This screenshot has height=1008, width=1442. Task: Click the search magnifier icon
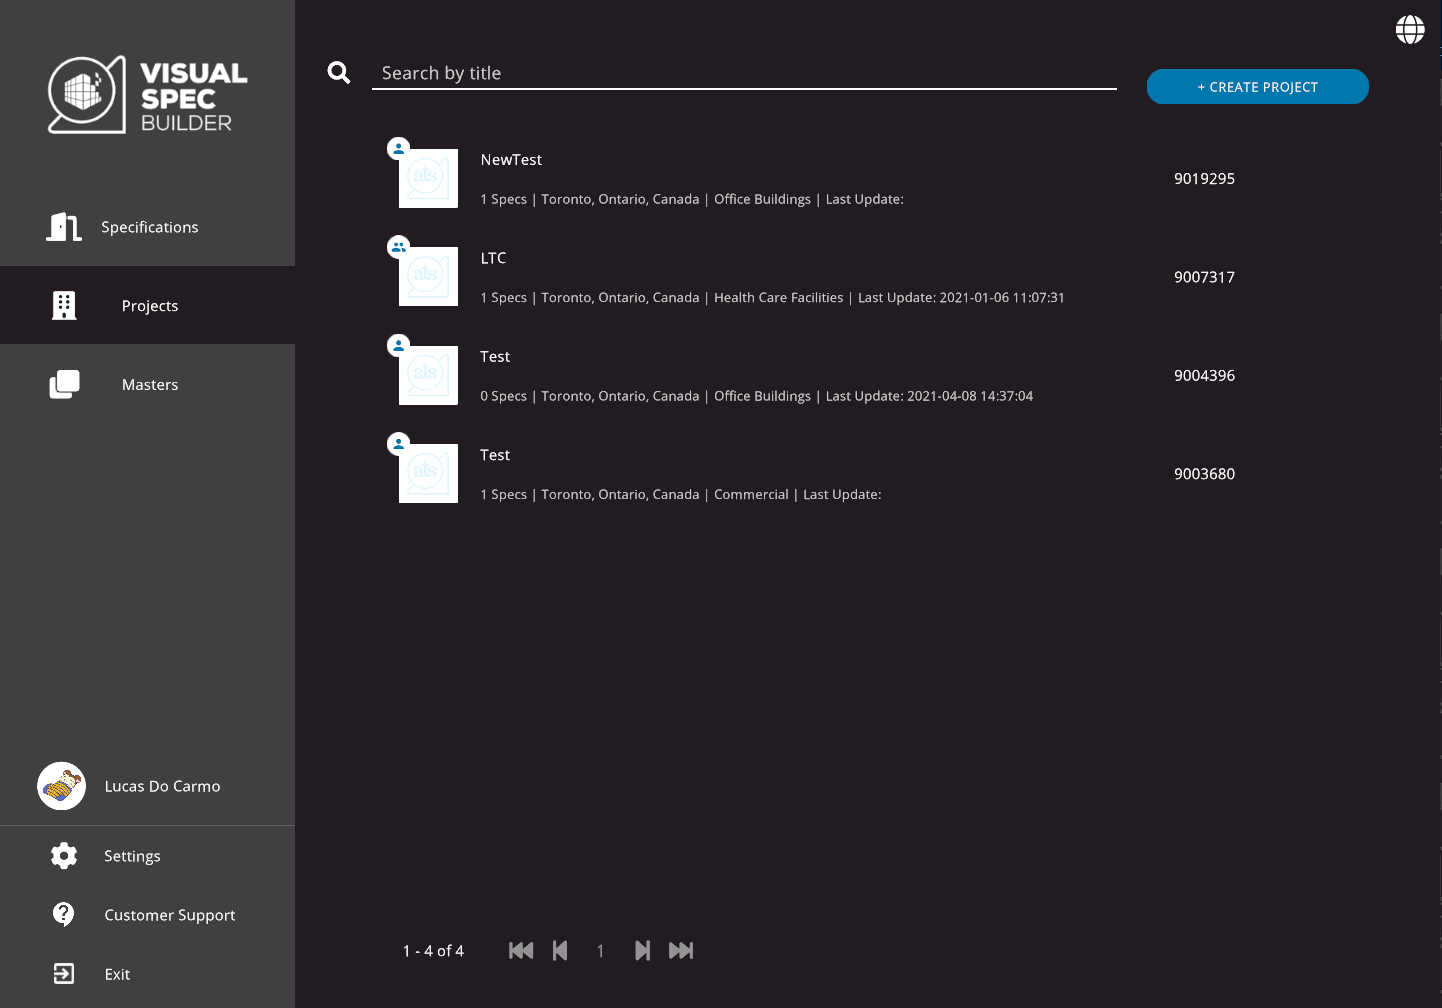tap(339, 73)
